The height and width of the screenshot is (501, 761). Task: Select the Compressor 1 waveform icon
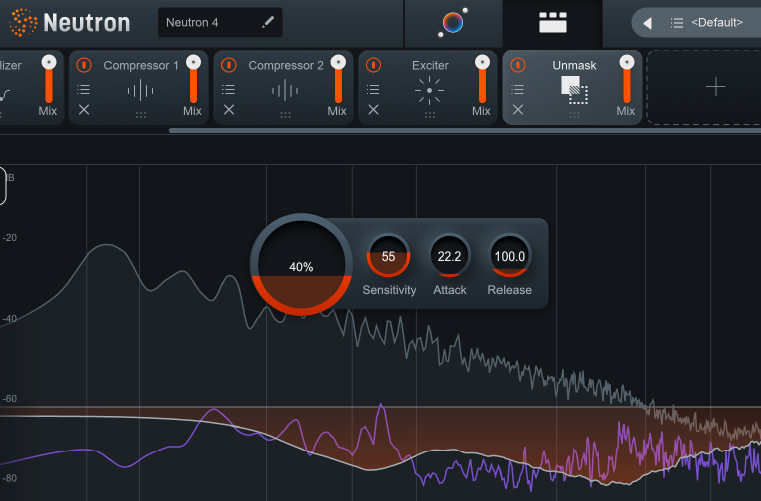[140, 90]
